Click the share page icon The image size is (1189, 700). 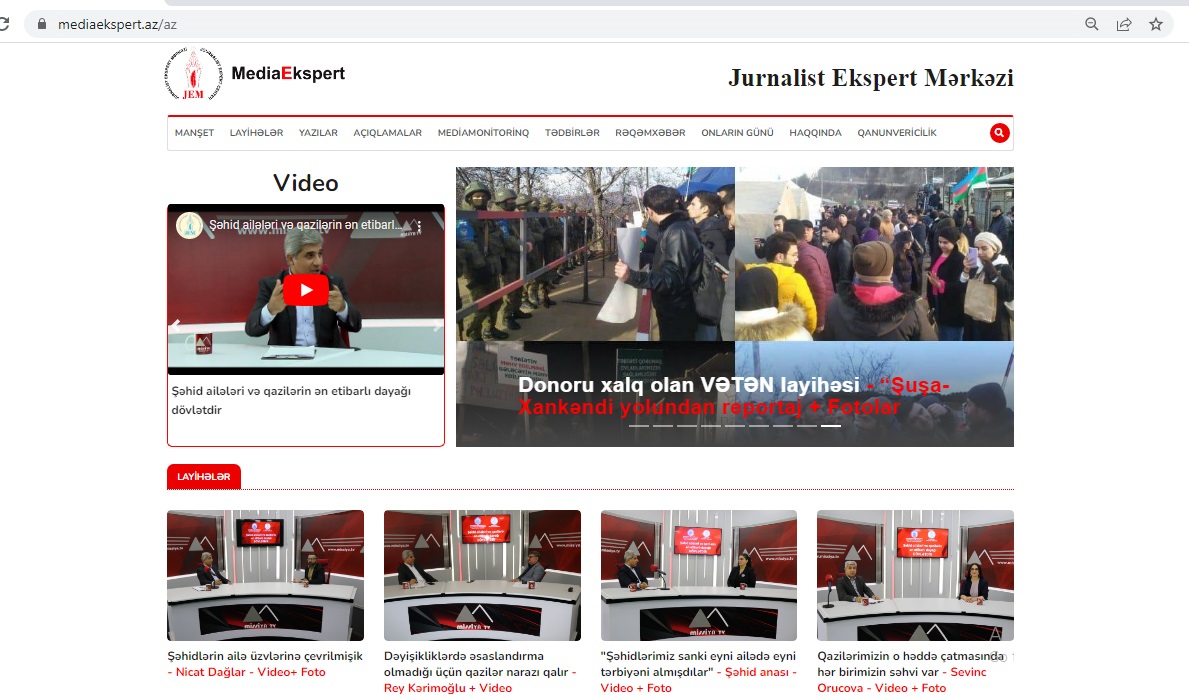click(x=1123, y=24)
